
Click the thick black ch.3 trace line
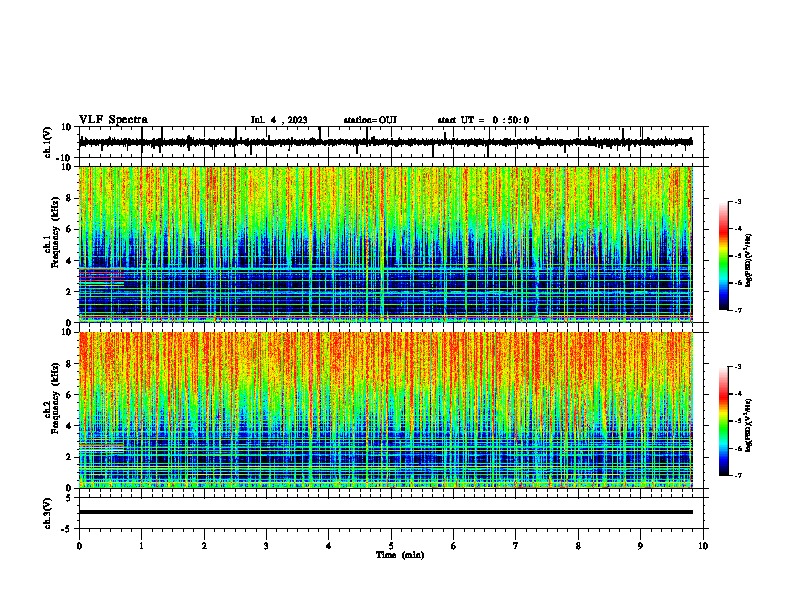click(x=385, y=512)
